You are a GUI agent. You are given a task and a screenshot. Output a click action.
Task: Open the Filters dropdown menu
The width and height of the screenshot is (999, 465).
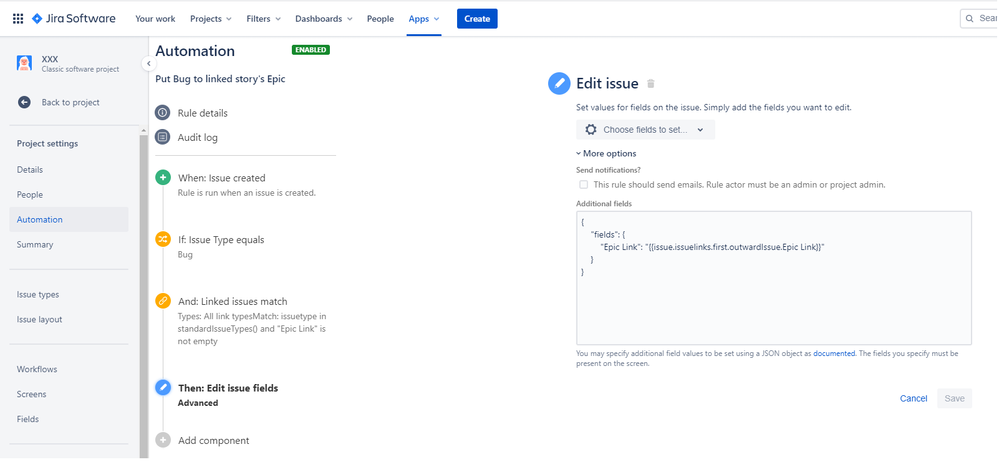(x=264, y=18)
